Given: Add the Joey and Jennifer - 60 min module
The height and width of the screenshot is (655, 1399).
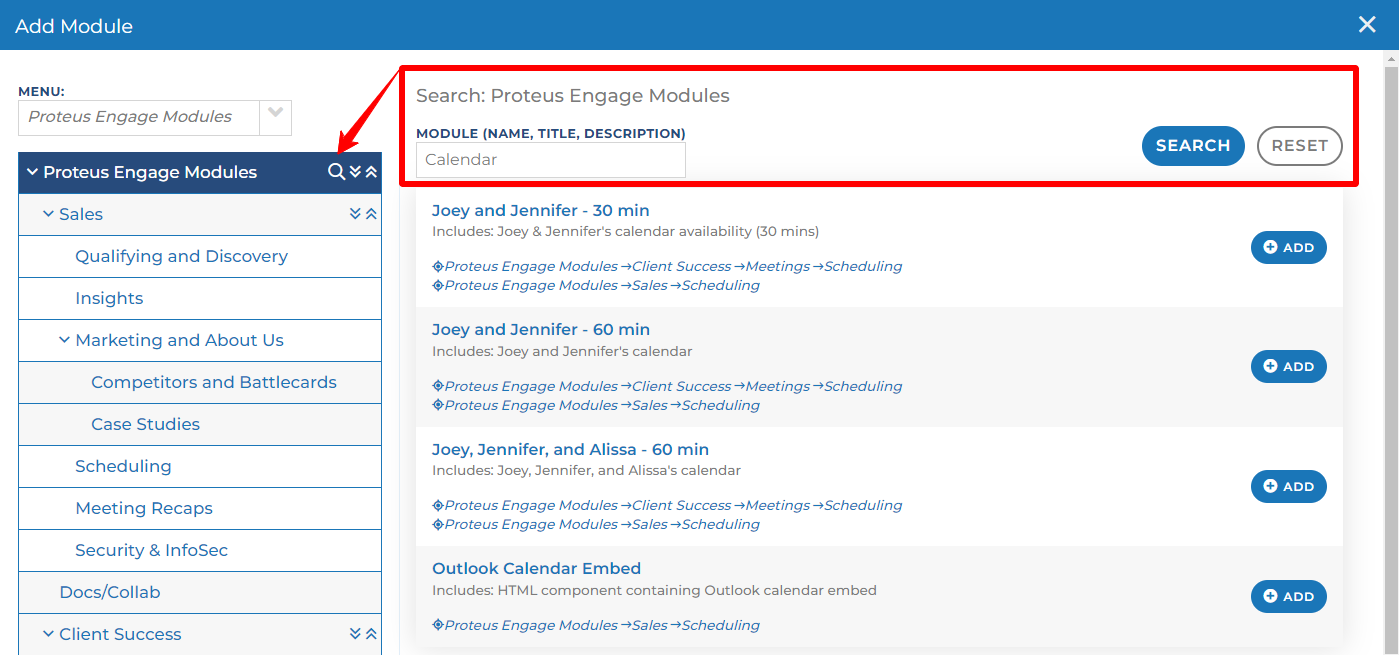Looking at the screenshot, I should pyautogui.click(x=1289, y=367).
